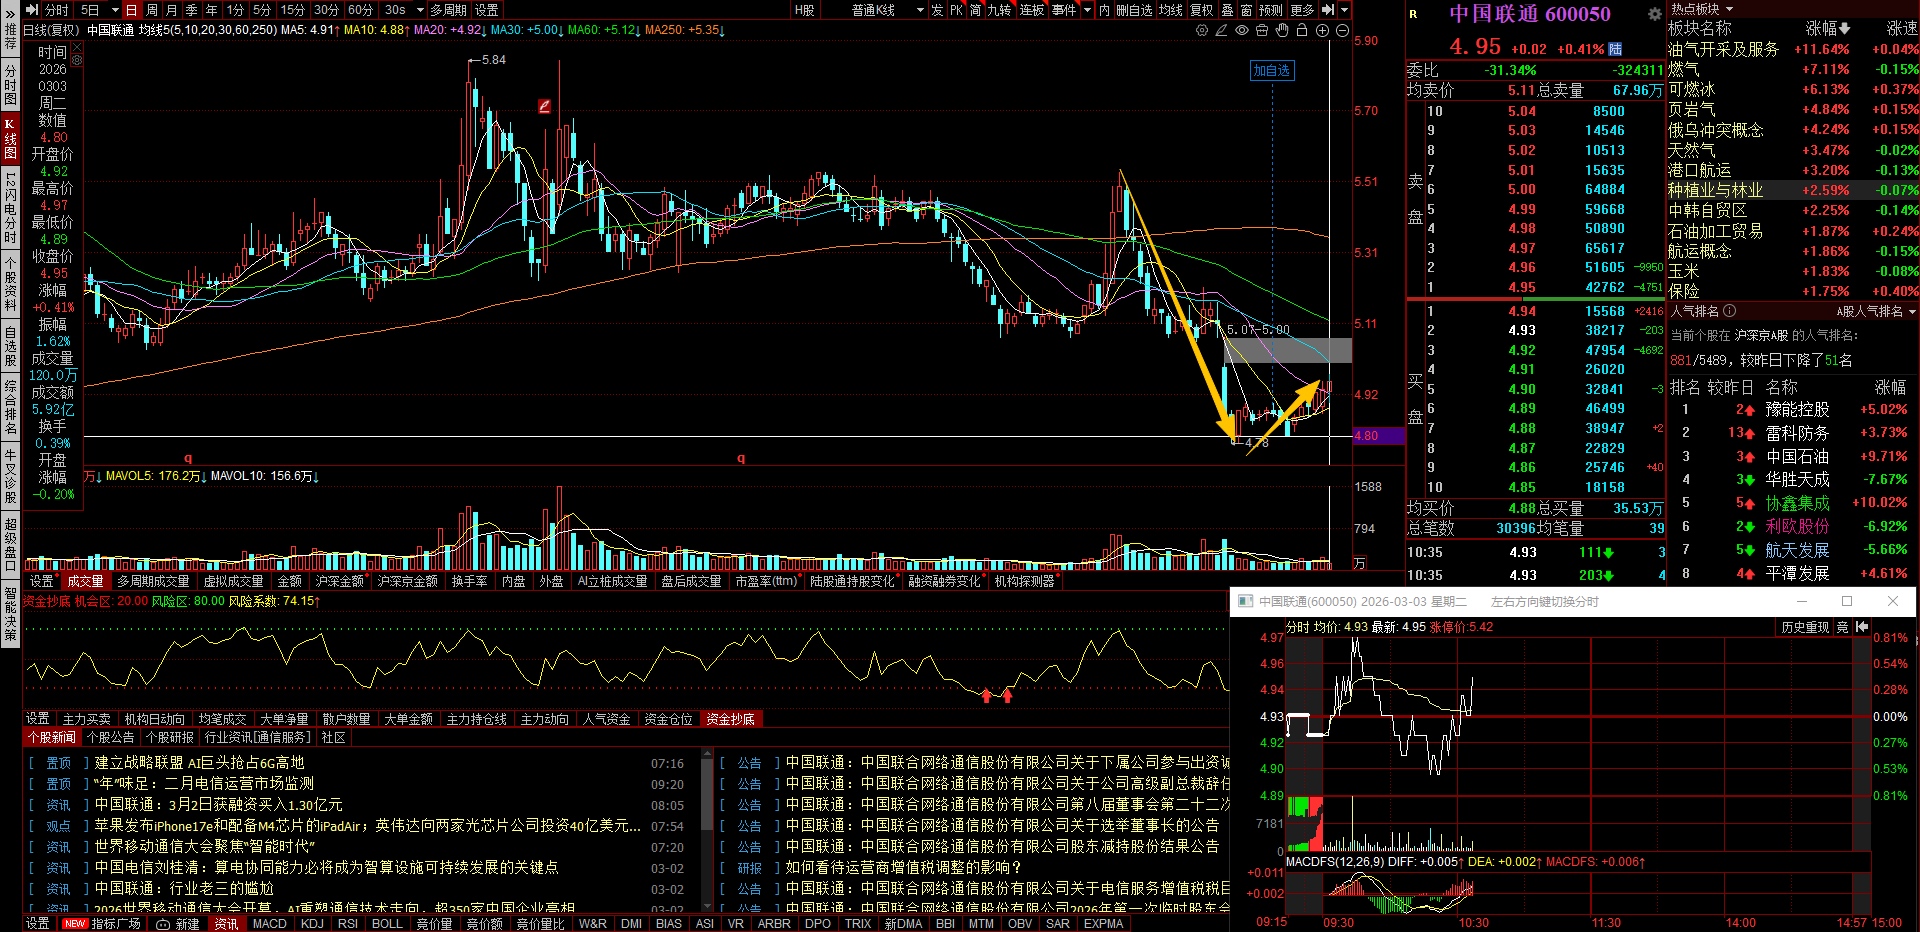The image size is (1920, 932).
Task: Open the dropdown arrow at toolbar end
Action: tap(1344, 10)
